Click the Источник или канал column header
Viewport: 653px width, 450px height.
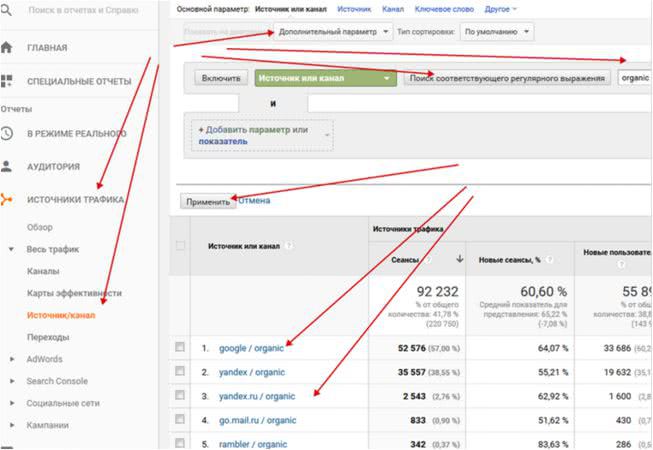[x=244, y=246]
